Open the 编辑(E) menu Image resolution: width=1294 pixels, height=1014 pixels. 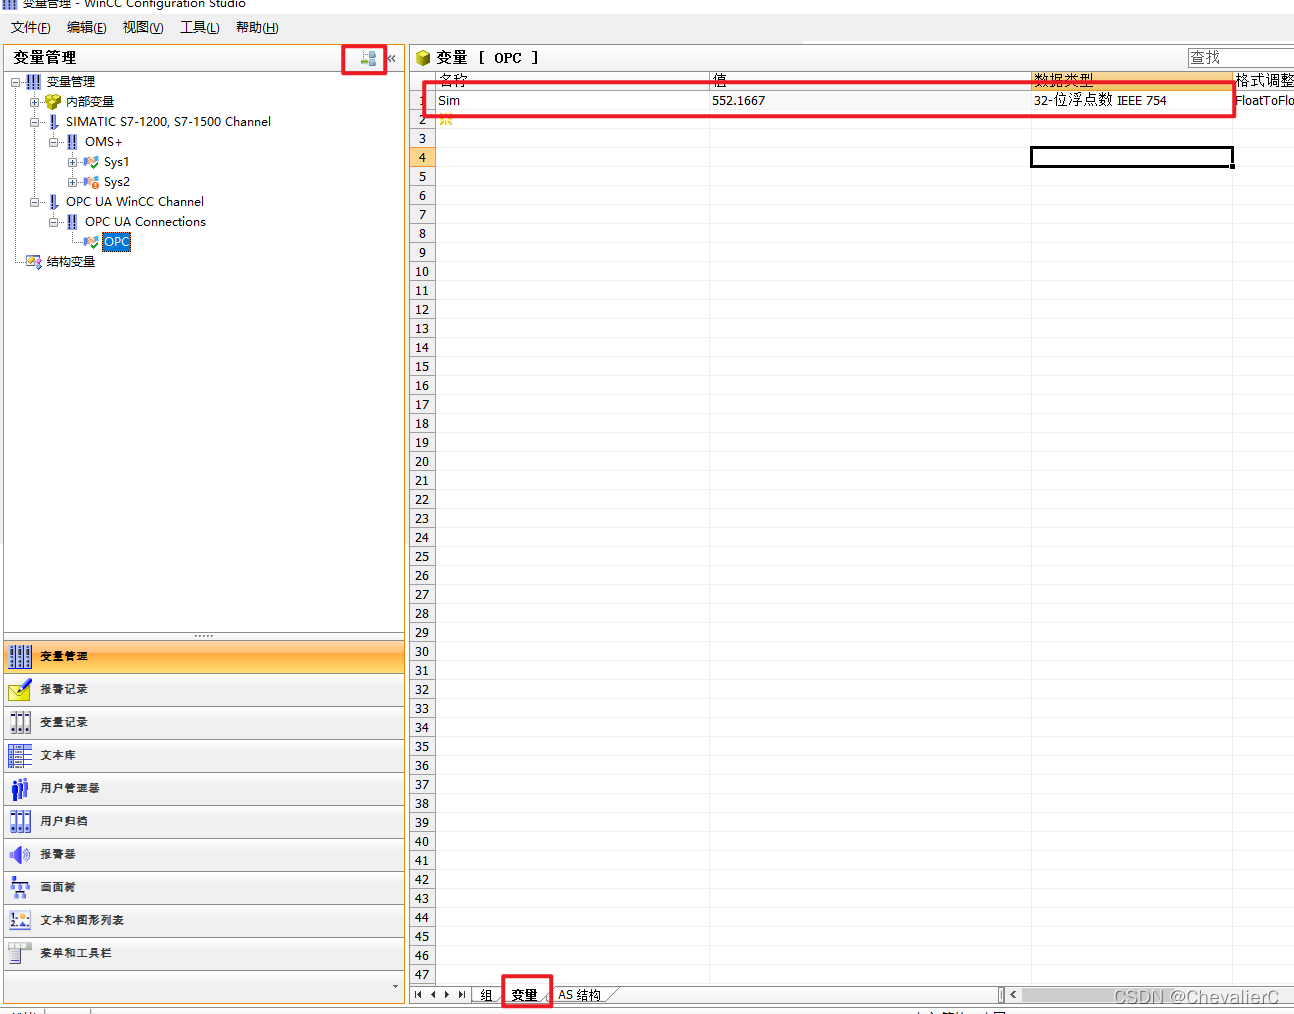point(87,28)
